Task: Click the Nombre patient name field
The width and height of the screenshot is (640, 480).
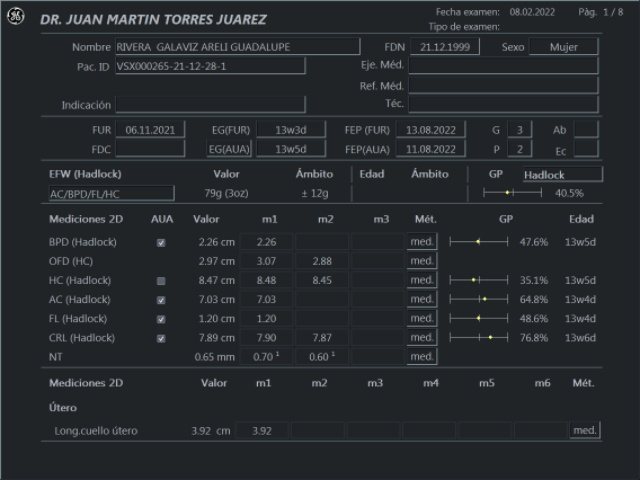Action: 237,47
